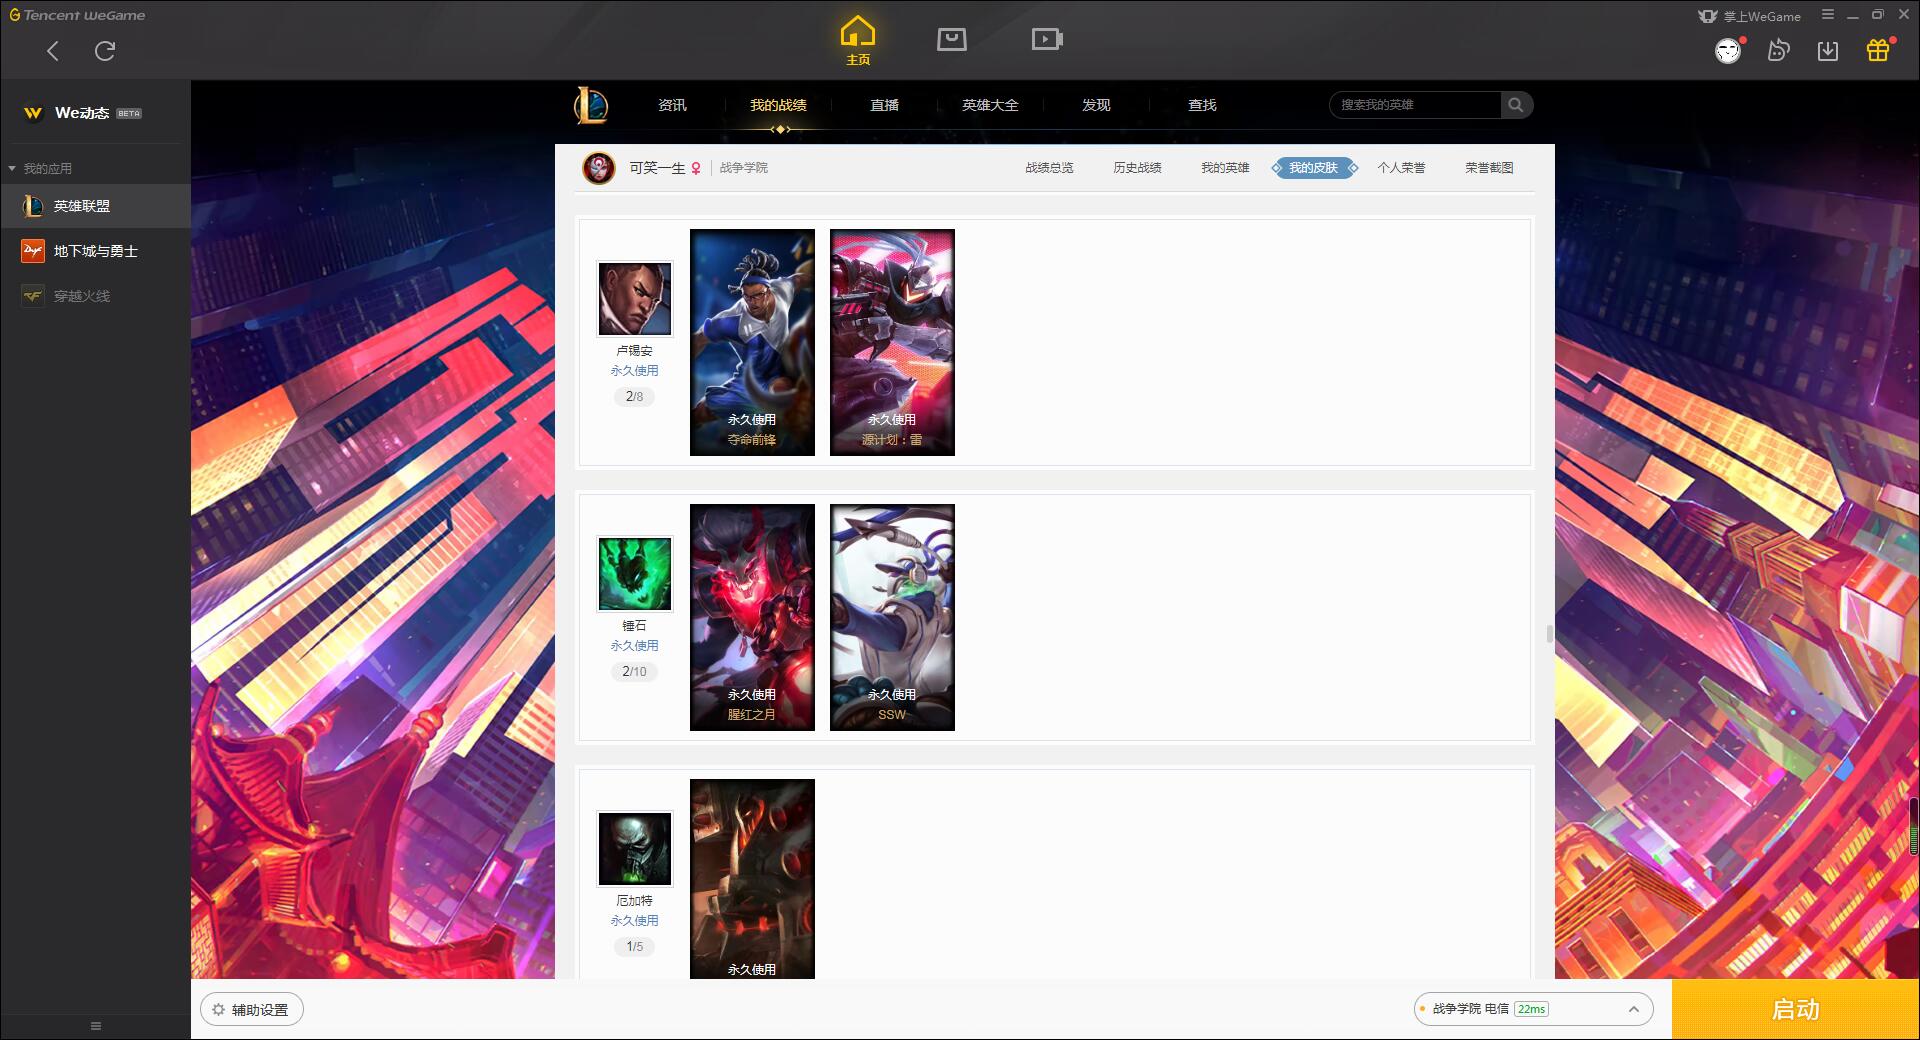This screenshot has height=1040, width=1920.
Task: Click 永久使用 under 卢锡安
Action: point(634,371)
